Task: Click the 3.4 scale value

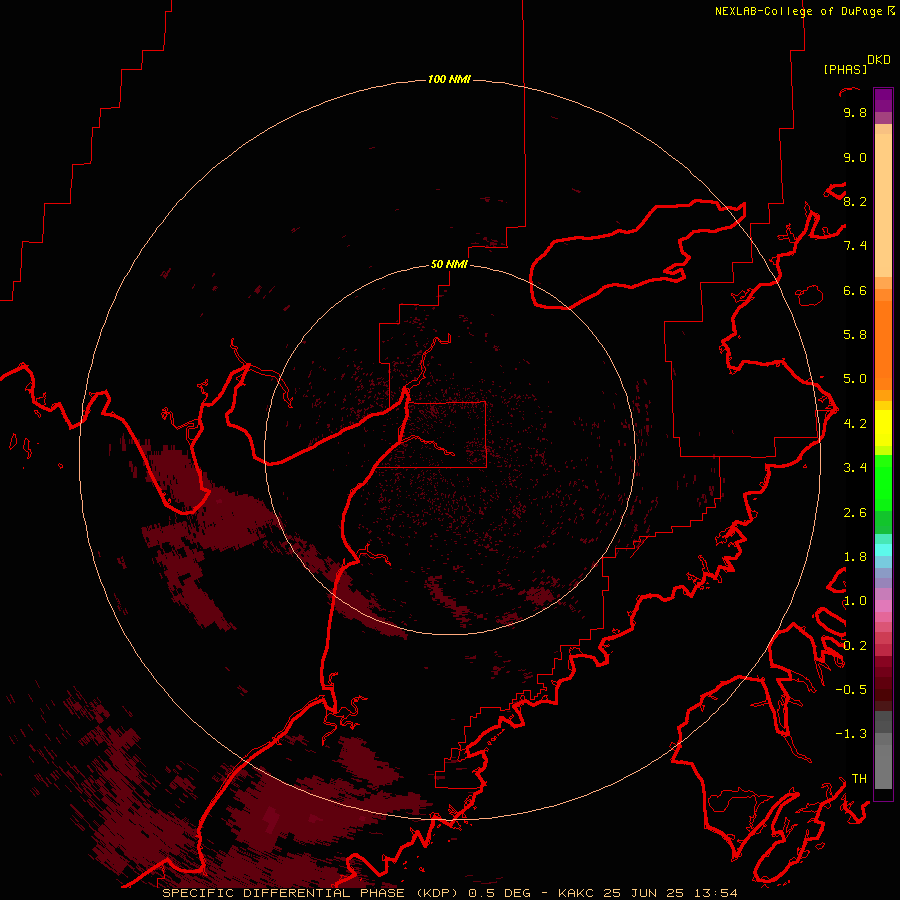Action: point(855,468)
